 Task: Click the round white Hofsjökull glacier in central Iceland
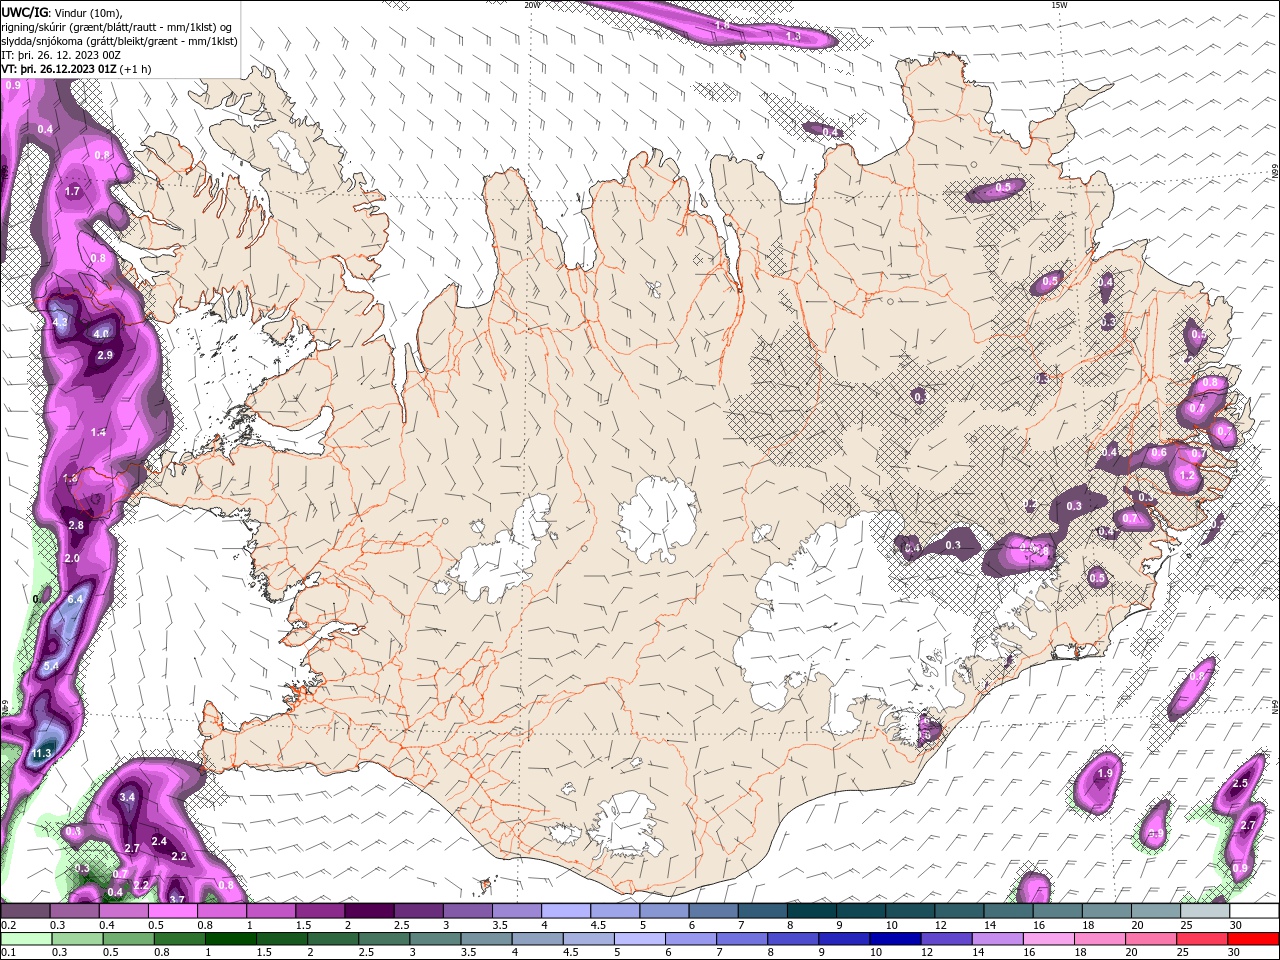(x=658, y=520)
